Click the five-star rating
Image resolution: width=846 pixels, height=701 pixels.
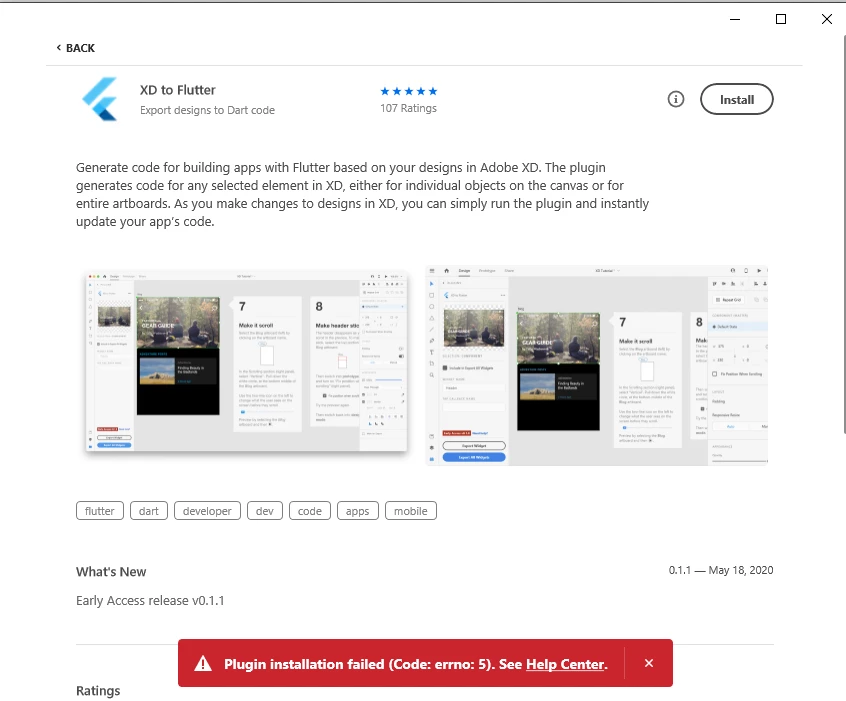tap(408, 91)
